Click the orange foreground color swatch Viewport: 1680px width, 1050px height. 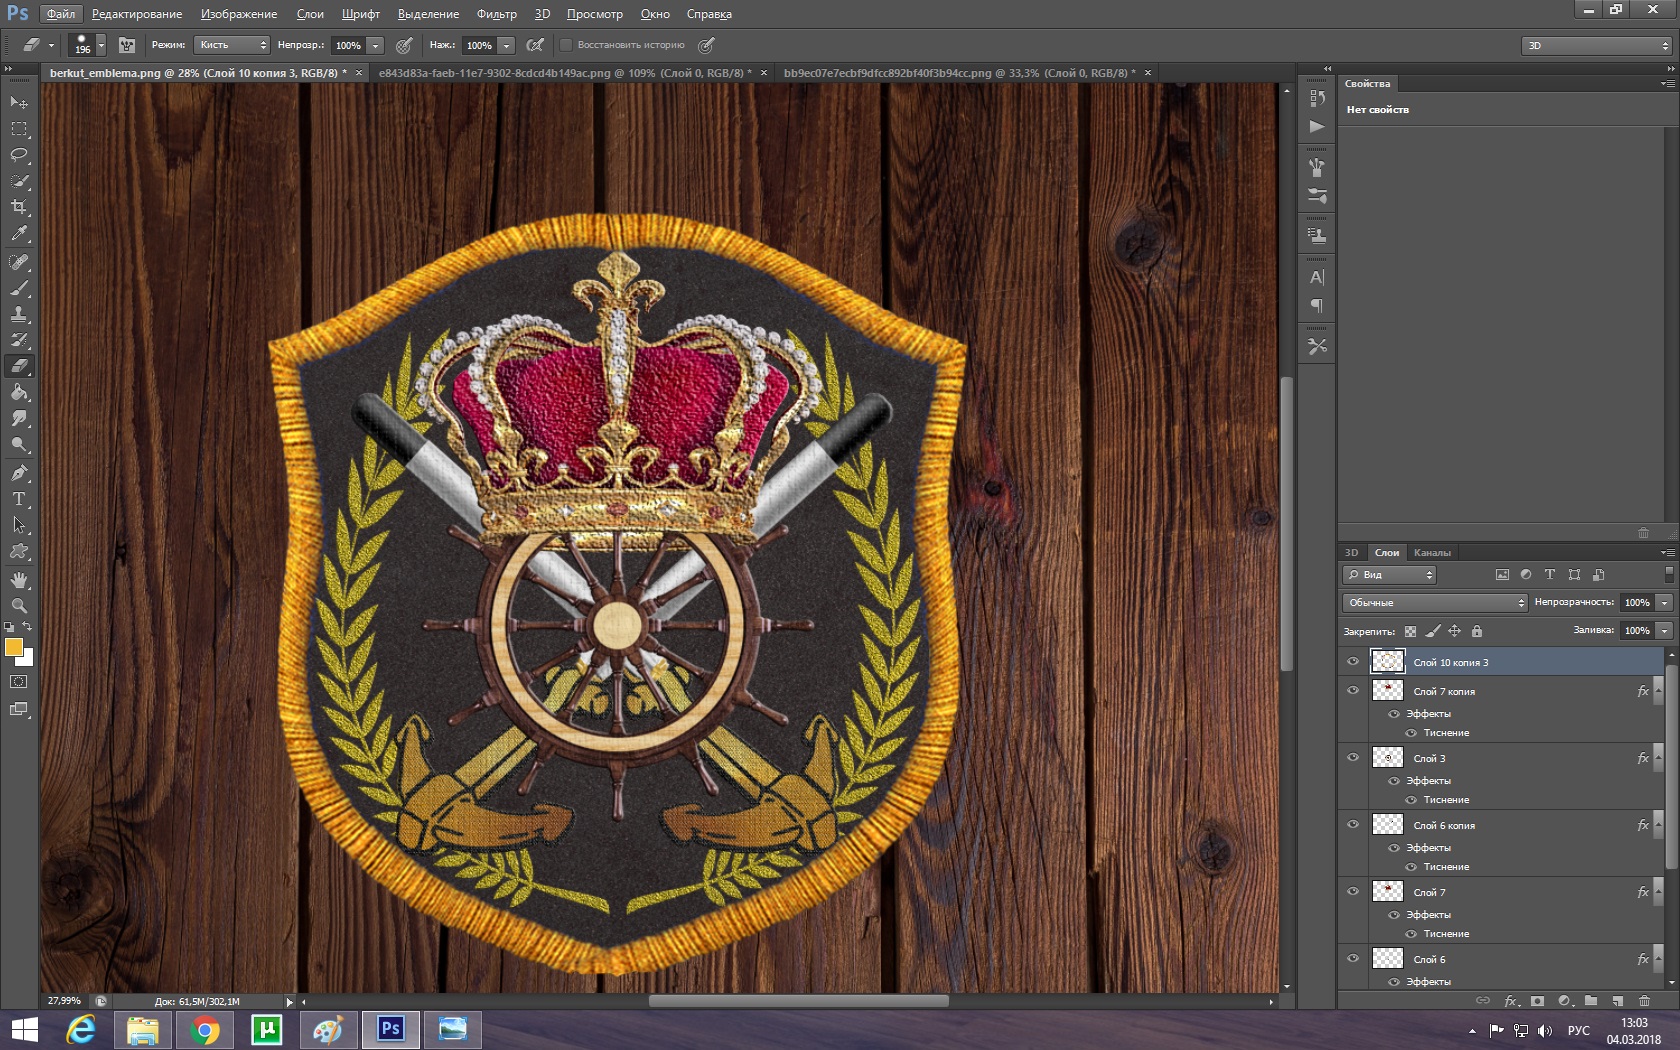14,648
